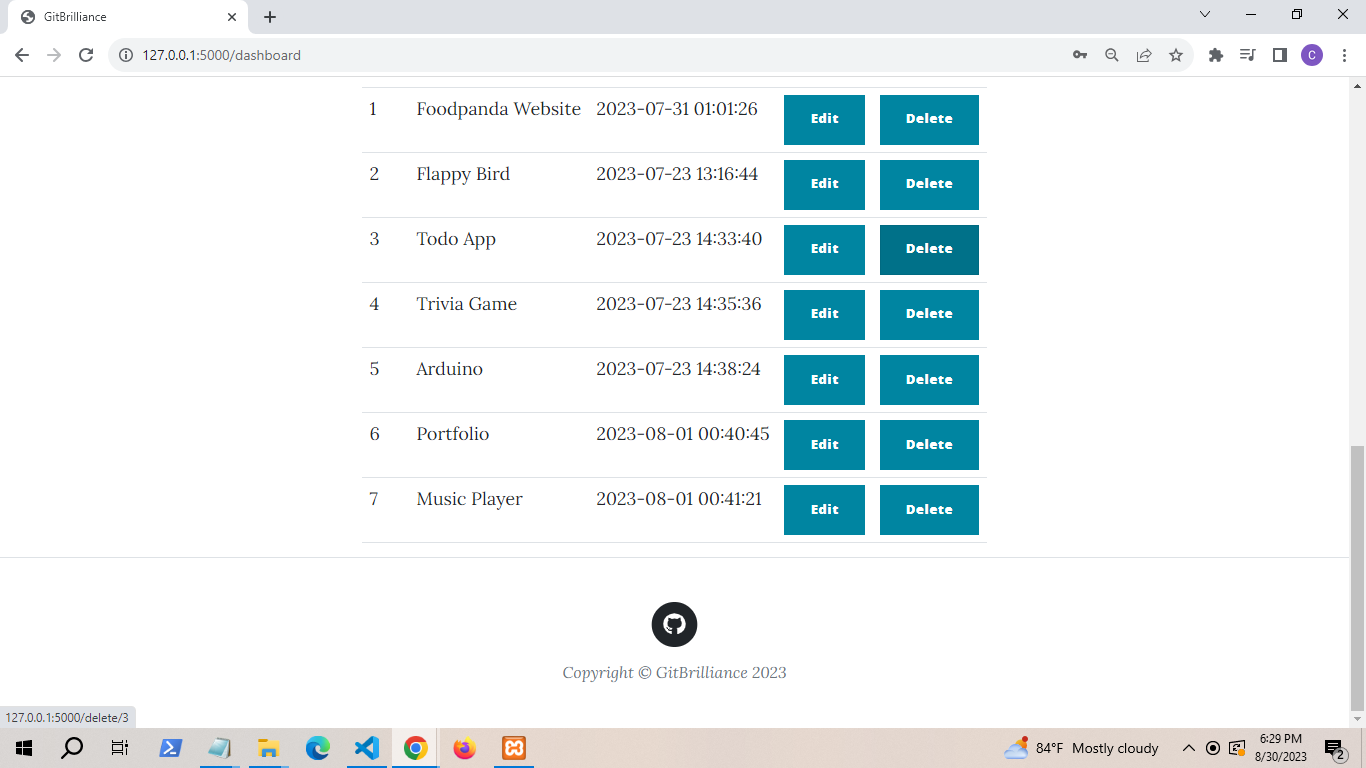Screen dimensions: 1366x768
Task: Click the share page icon in address bar
Action: 1144,55
